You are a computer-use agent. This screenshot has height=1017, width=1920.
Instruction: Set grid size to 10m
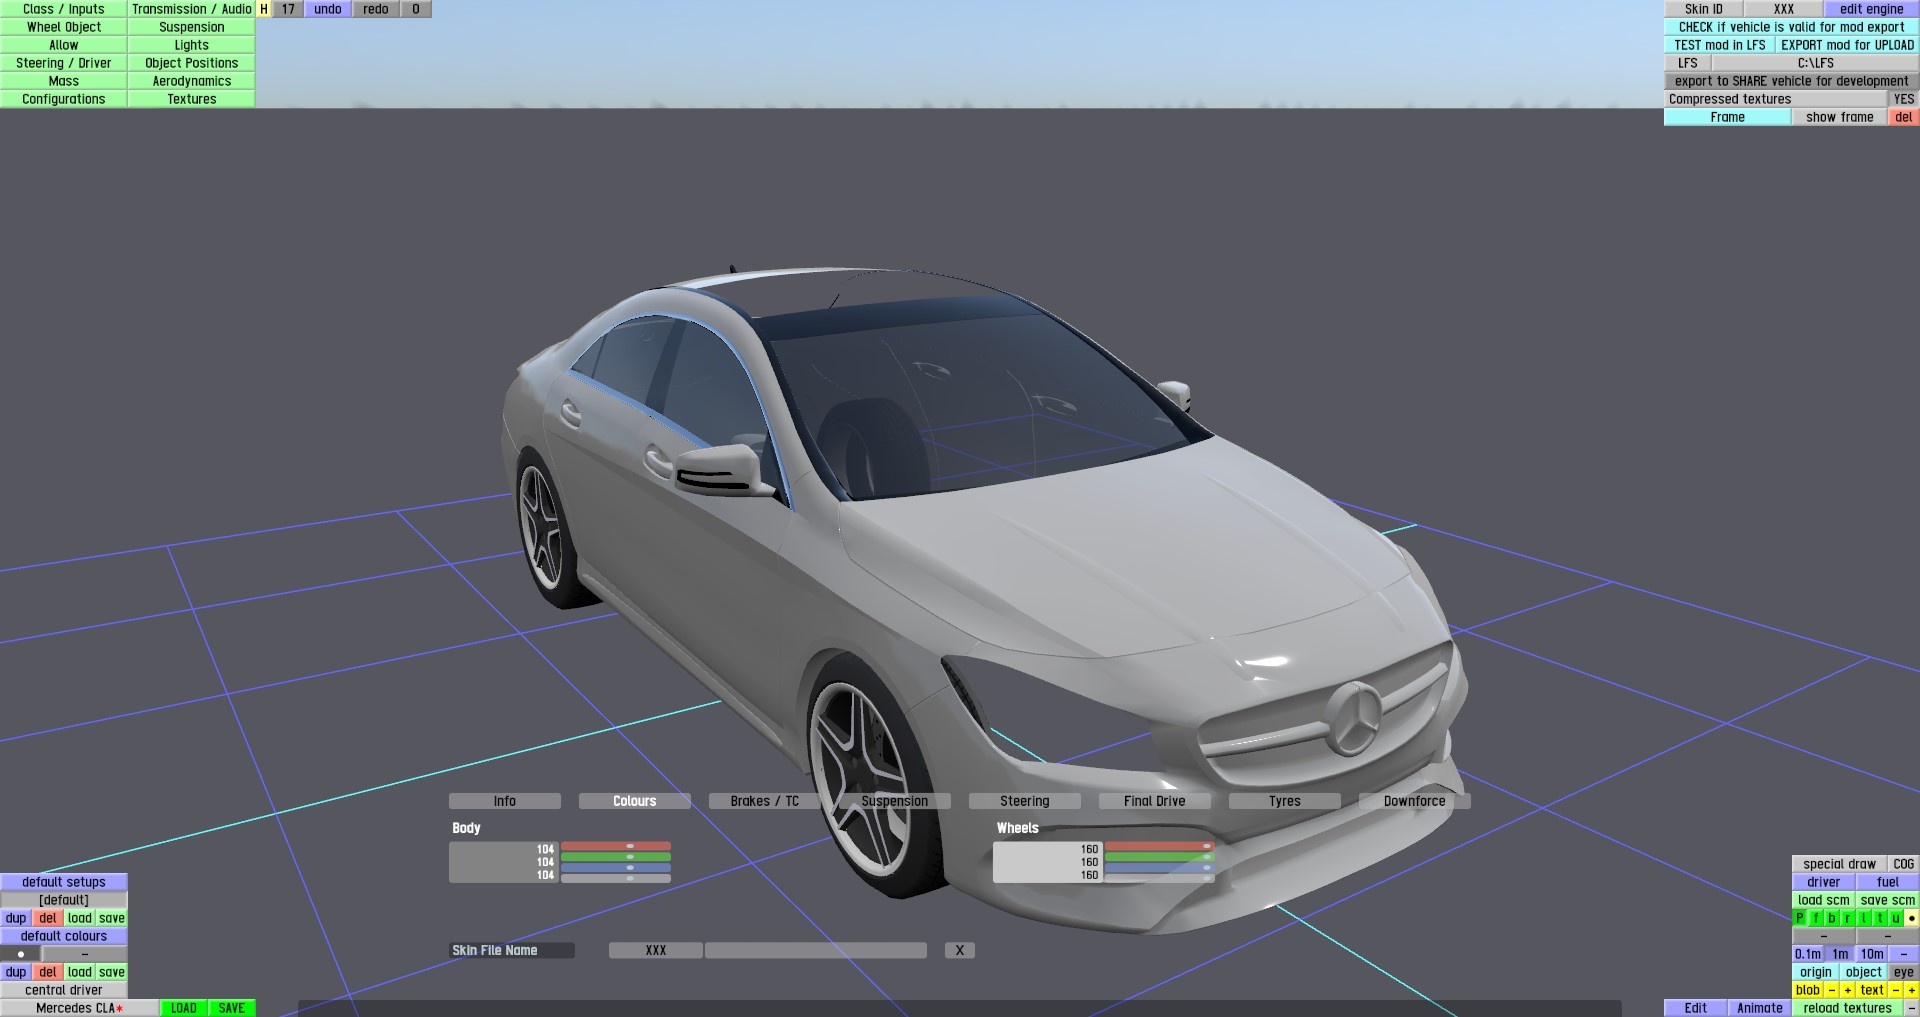point(1872,954)
